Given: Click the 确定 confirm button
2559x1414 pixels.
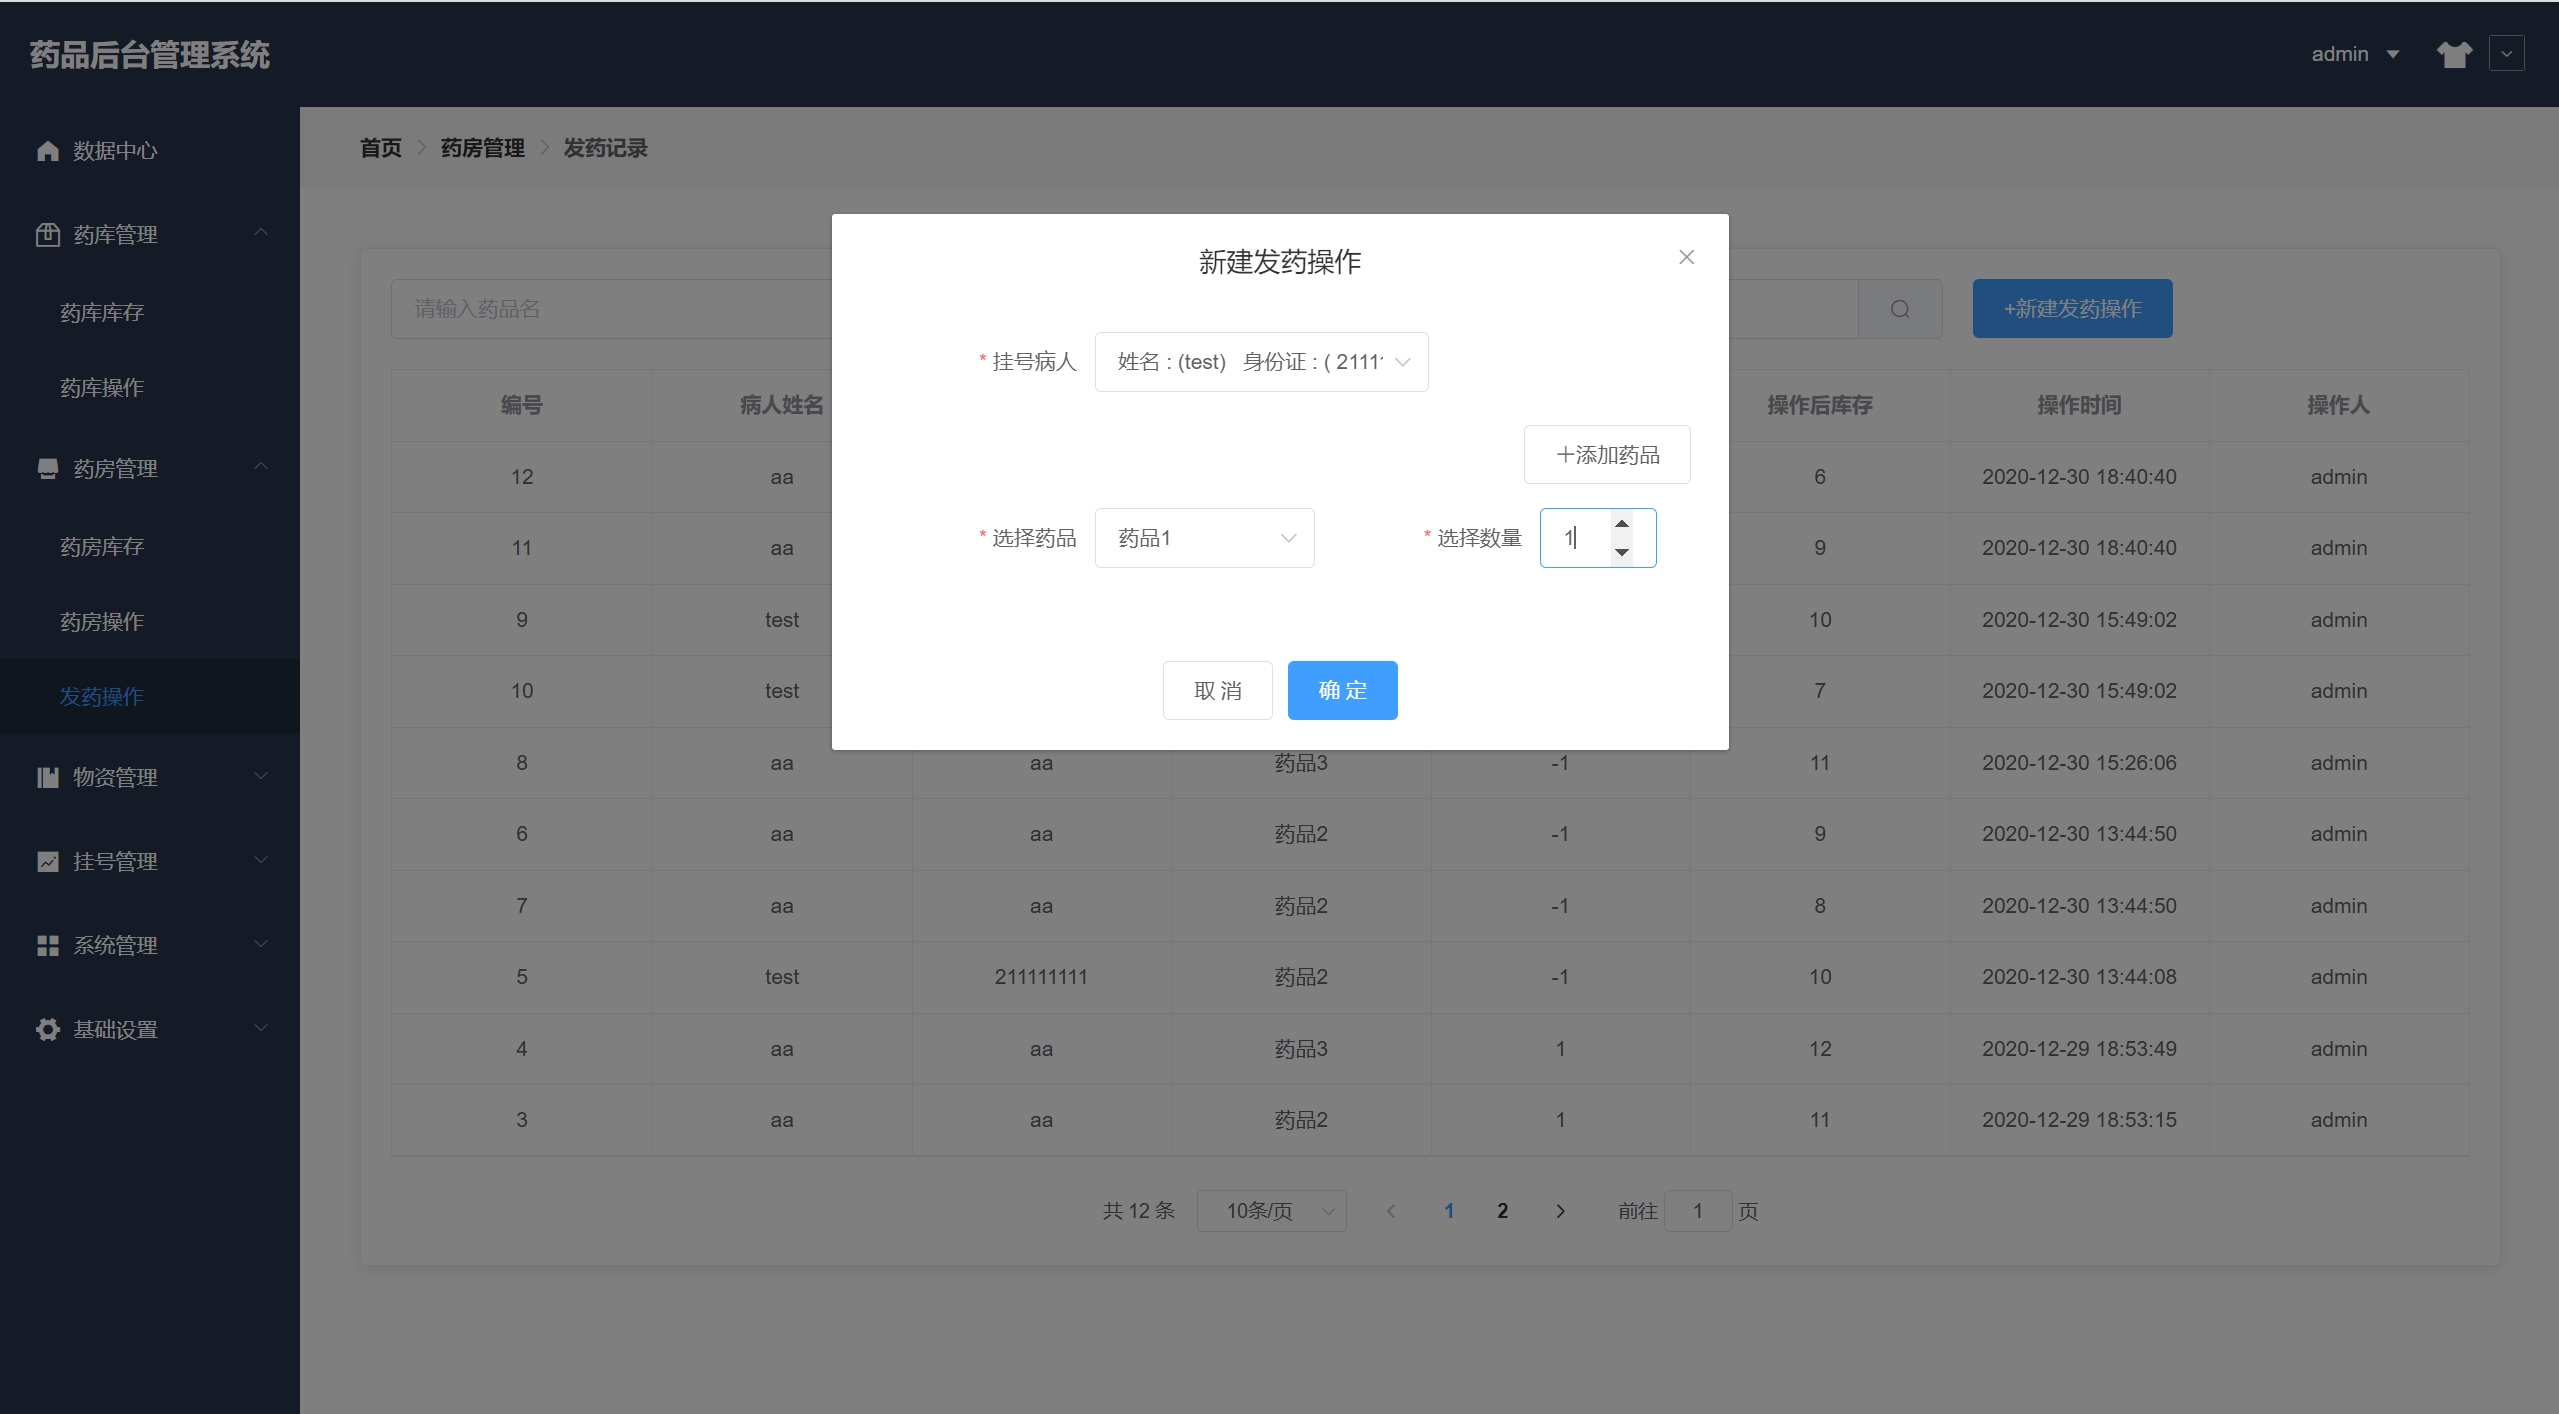Looking at the screenshot, I should (x=1342, y=690).
